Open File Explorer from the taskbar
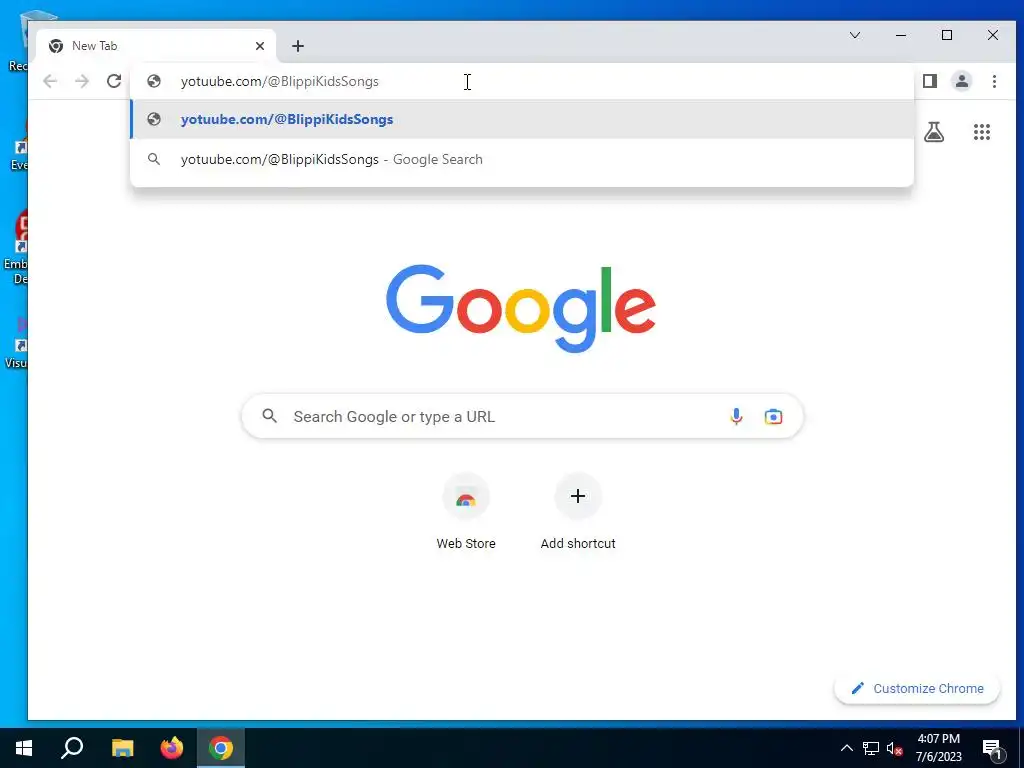Viewport: 1024px width, 768px height. [122, 748]
